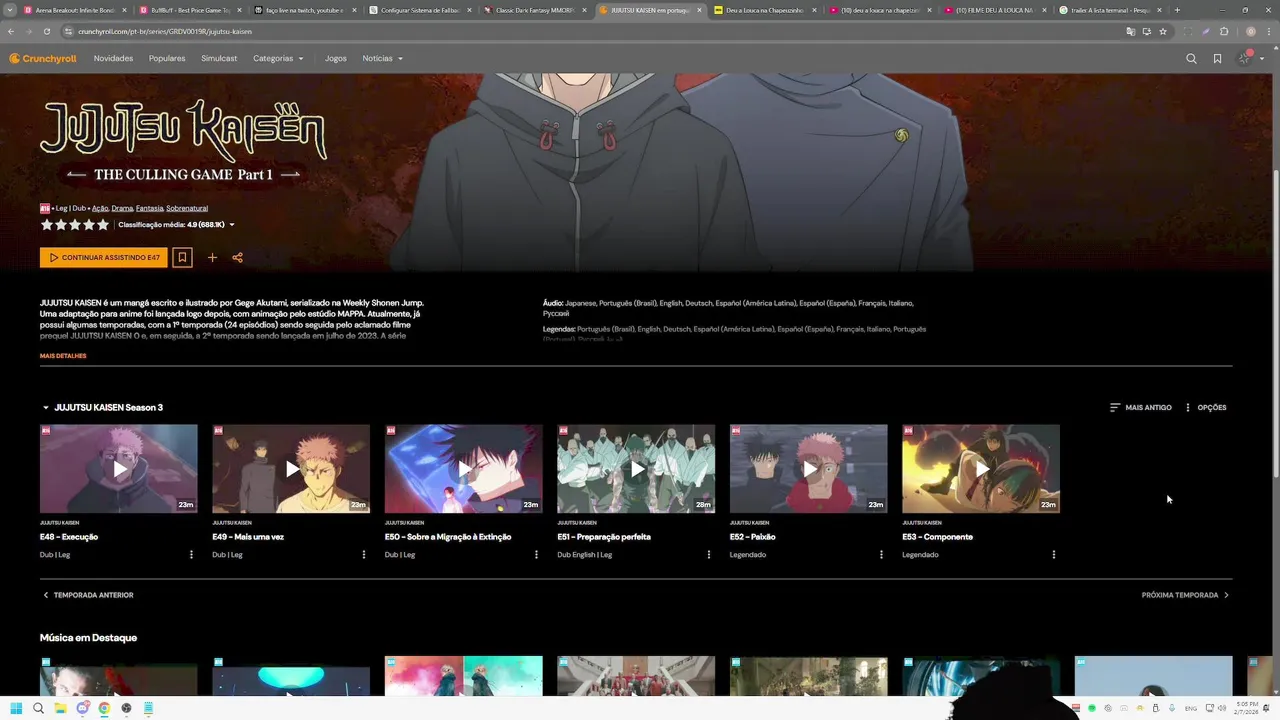Open the Chrome extensions icon
Viewport: 1280px width, 720px height.
pyautogui.click(x=1224, y=31)
